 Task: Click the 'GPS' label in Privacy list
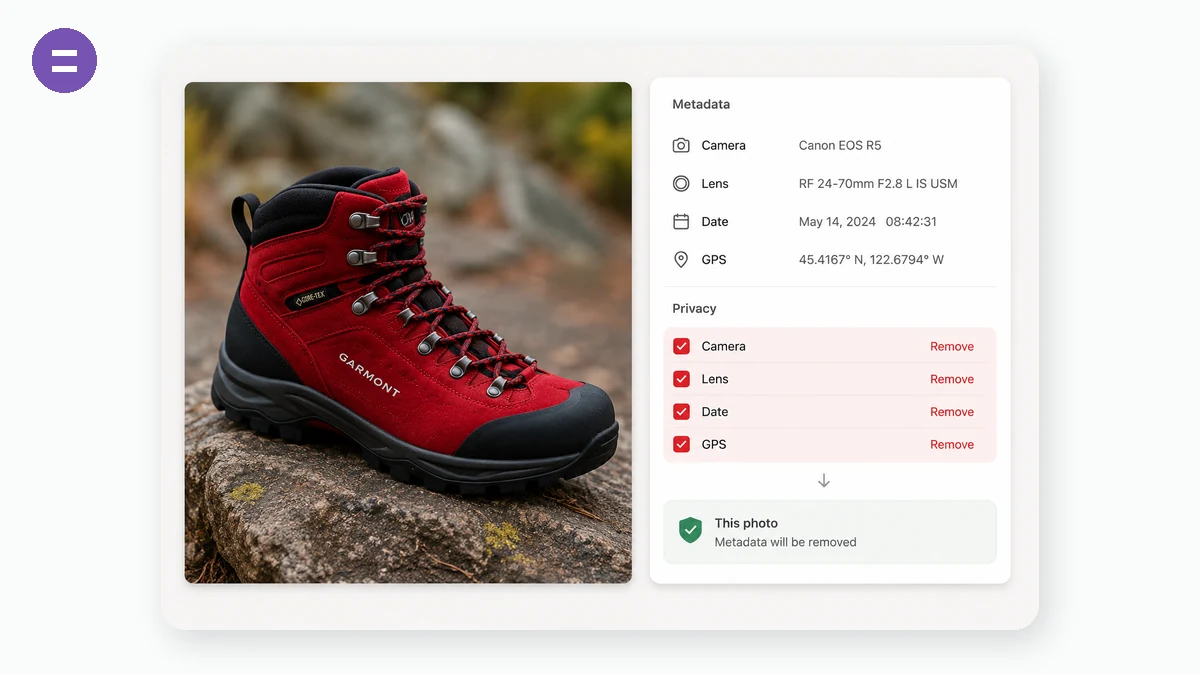(714, 444)
